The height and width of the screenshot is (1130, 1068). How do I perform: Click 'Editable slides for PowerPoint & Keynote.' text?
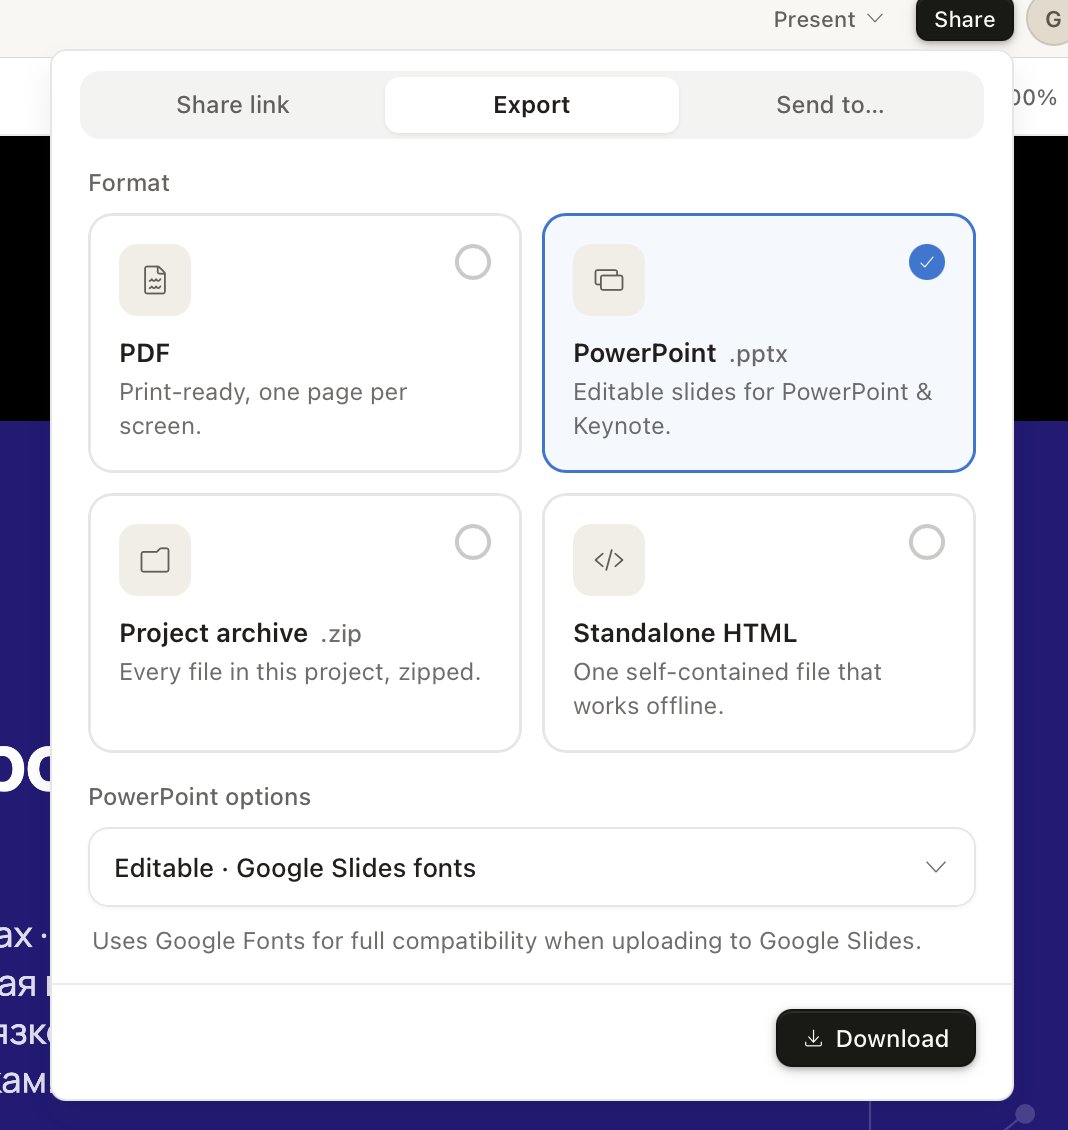tap(752, 409)
